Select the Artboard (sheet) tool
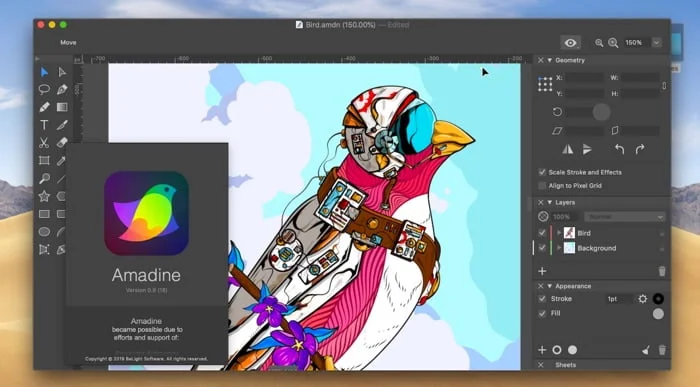The width and height of the screenshot is (700, 387). [x=44, y=161]
